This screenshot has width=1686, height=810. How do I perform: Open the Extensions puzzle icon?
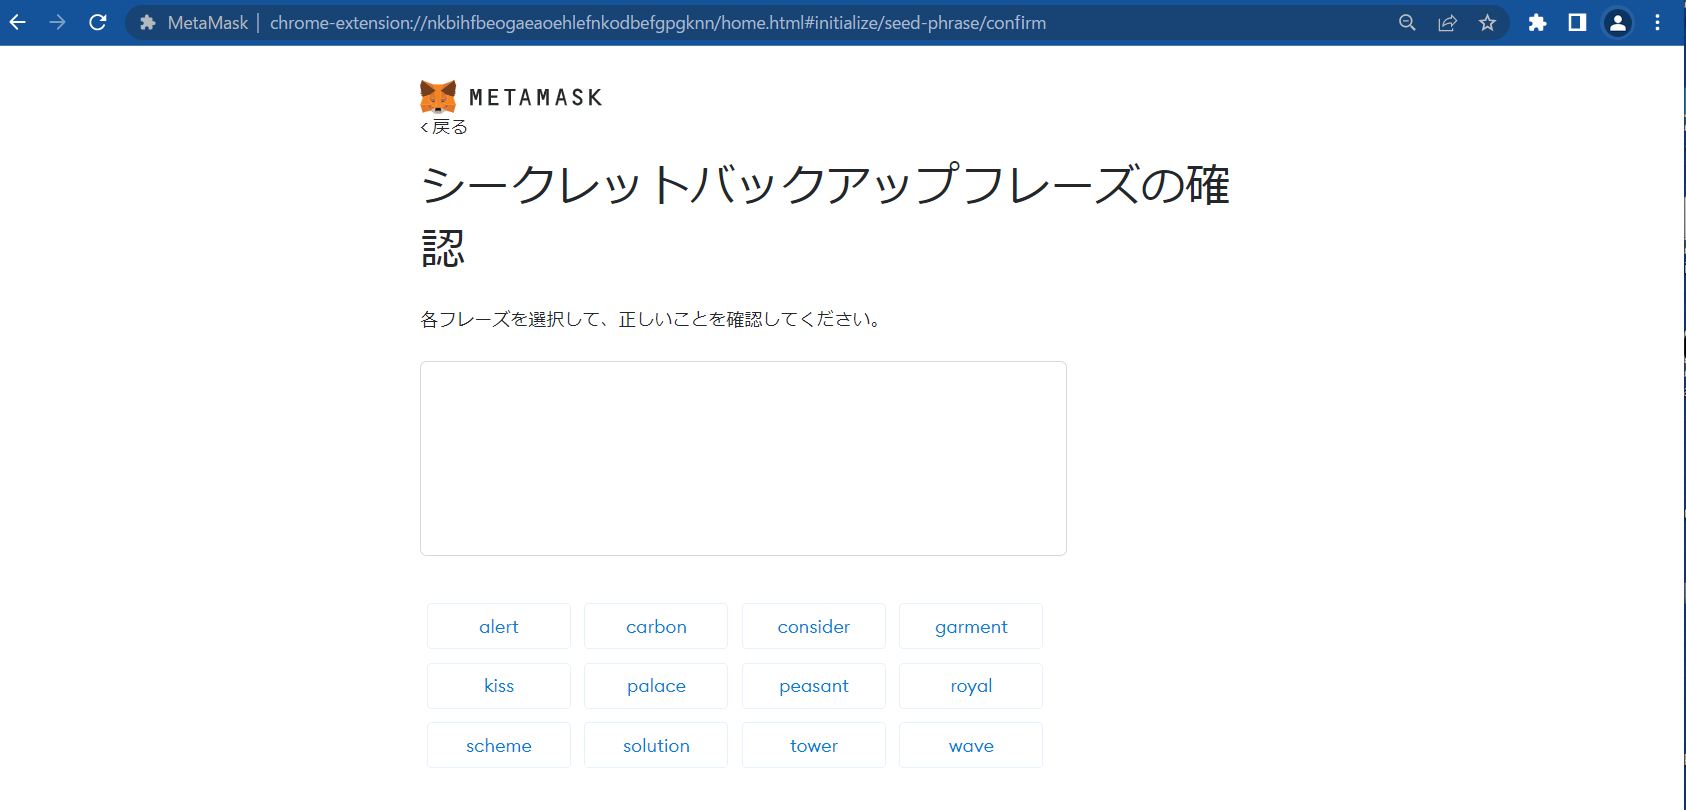(x=1537, y=22)
